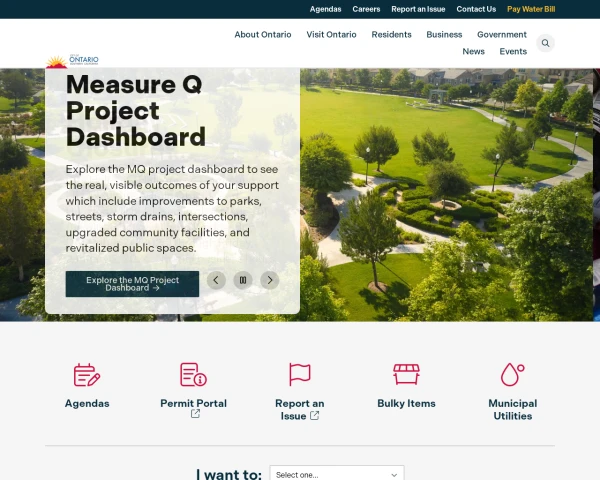Open the 'I want to' Select one dropdown

click(x=337, y=475)
